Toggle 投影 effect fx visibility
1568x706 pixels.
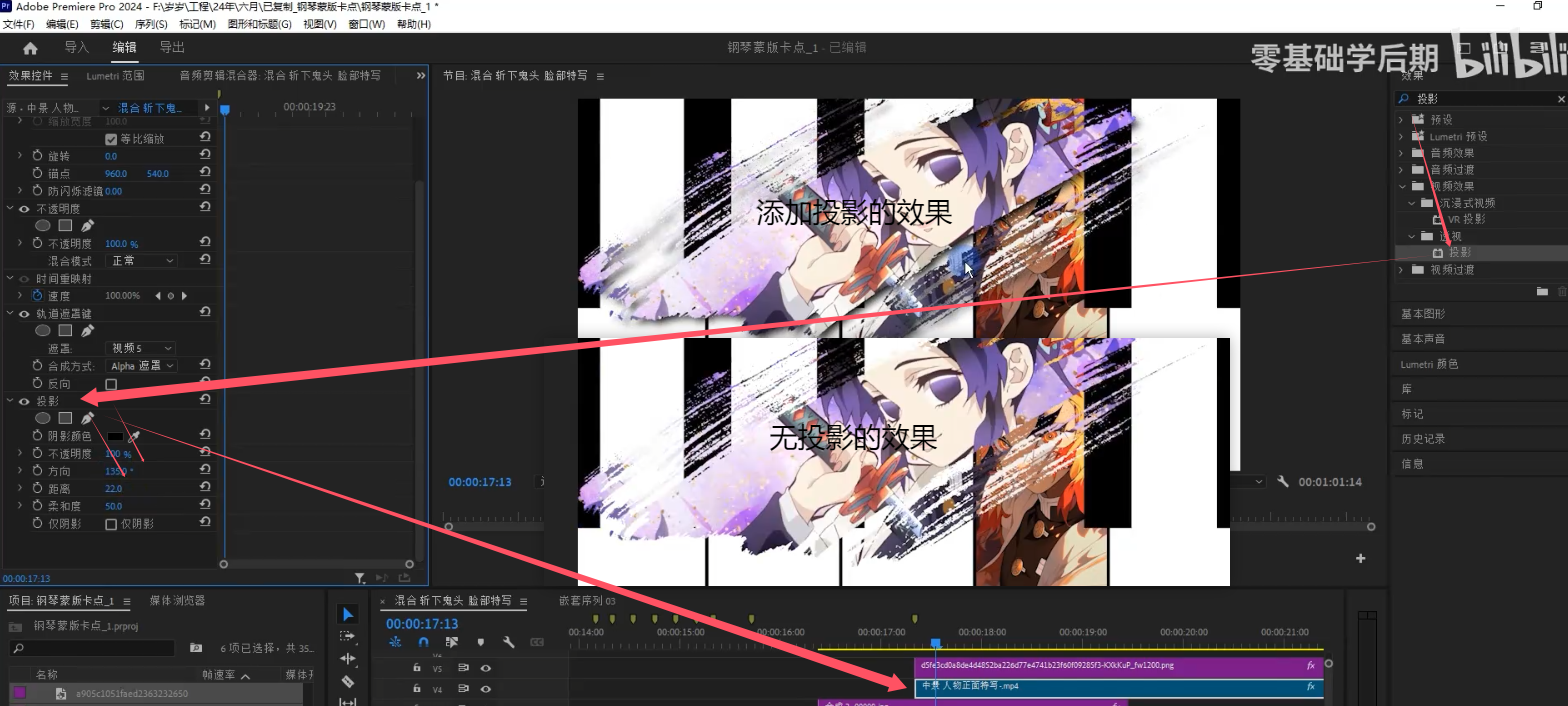click(x=24, y=401)
